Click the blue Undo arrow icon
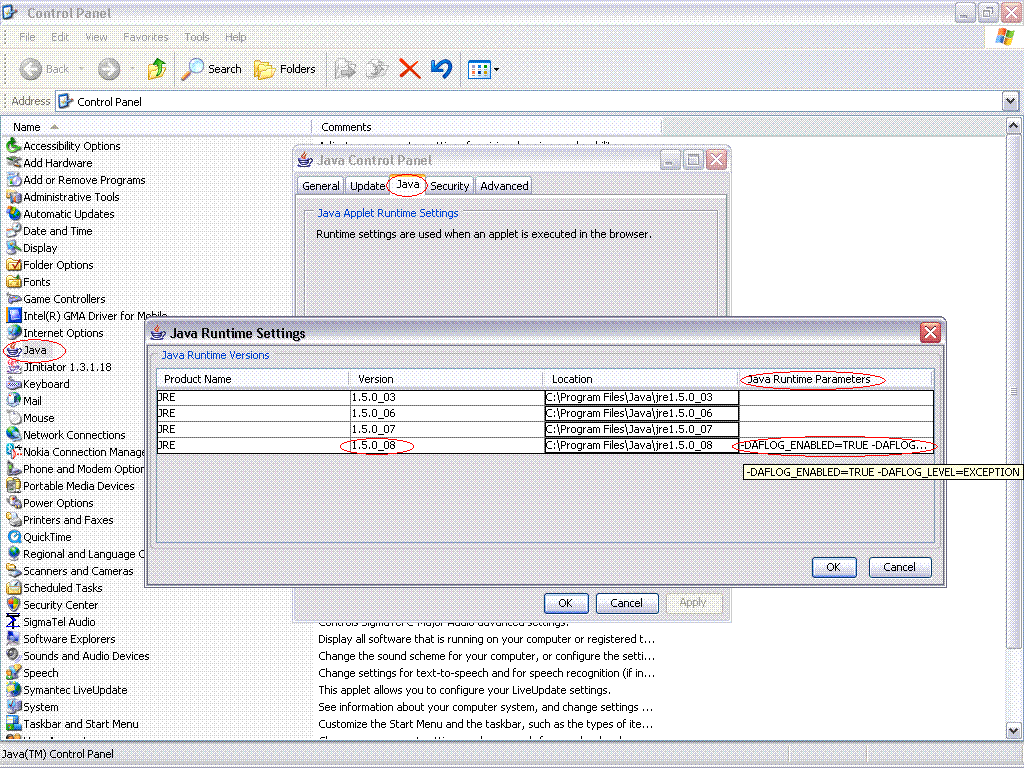 pyautogui.click(x=441, y=69)
